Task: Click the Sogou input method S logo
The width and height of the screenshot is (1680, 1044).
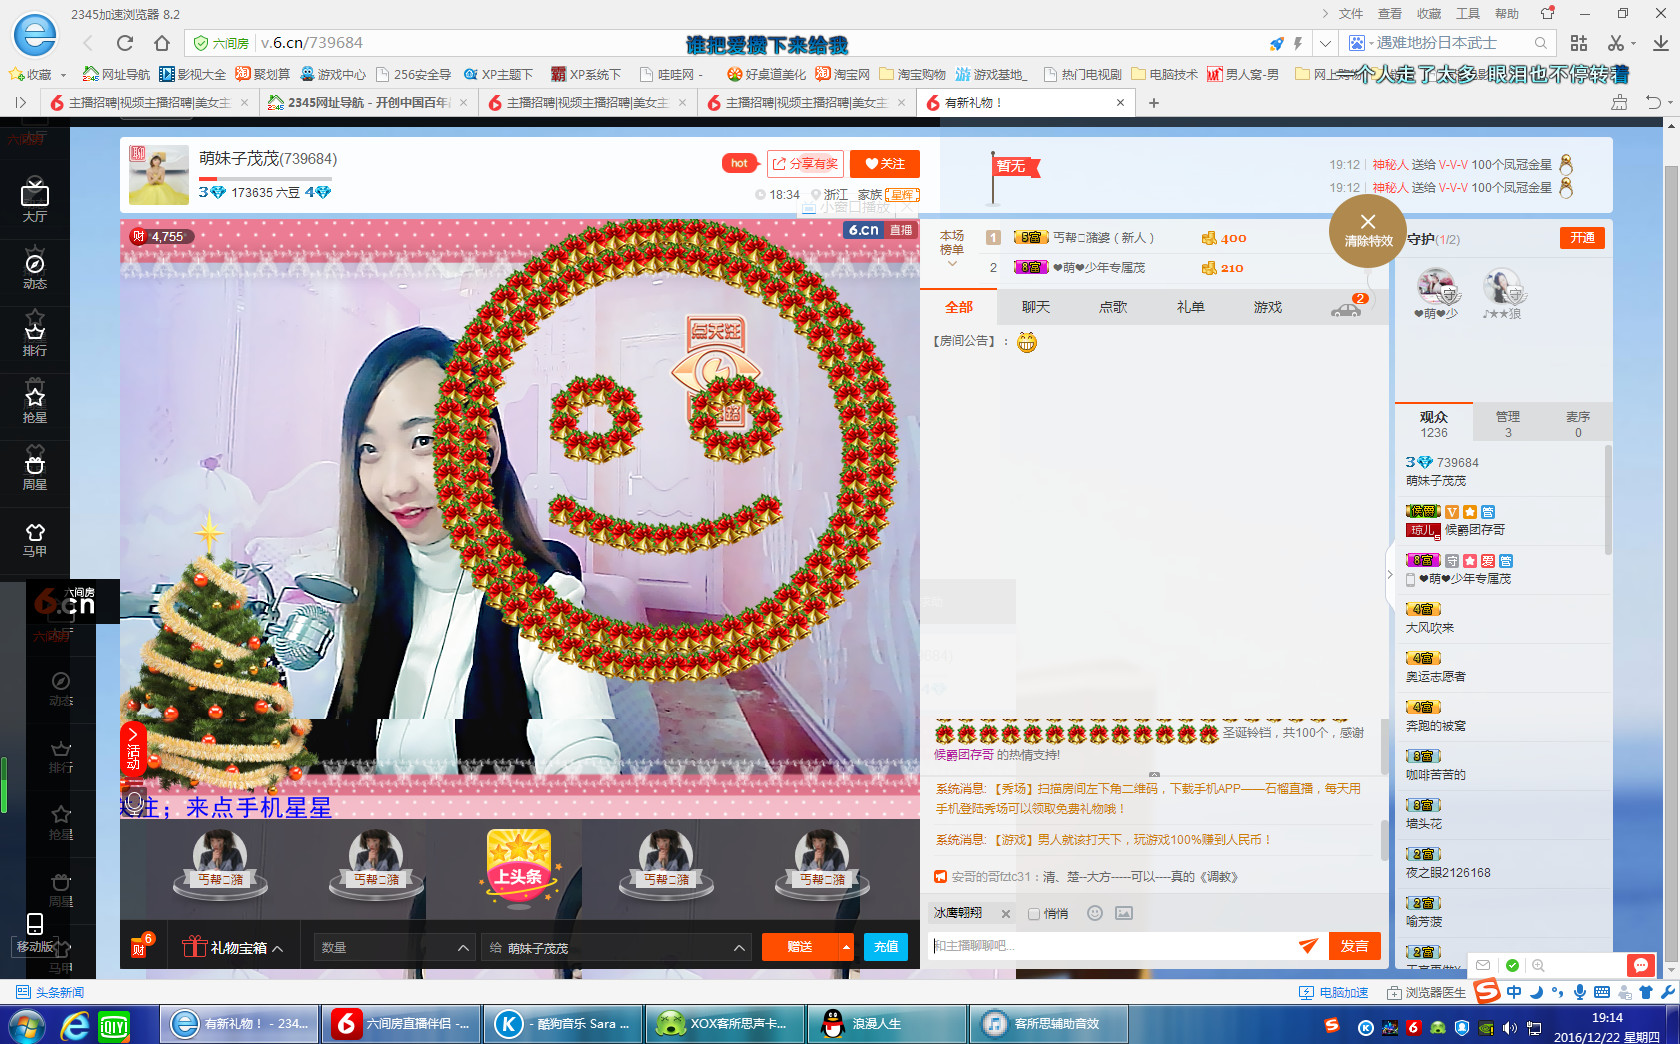Action: 1488,991
